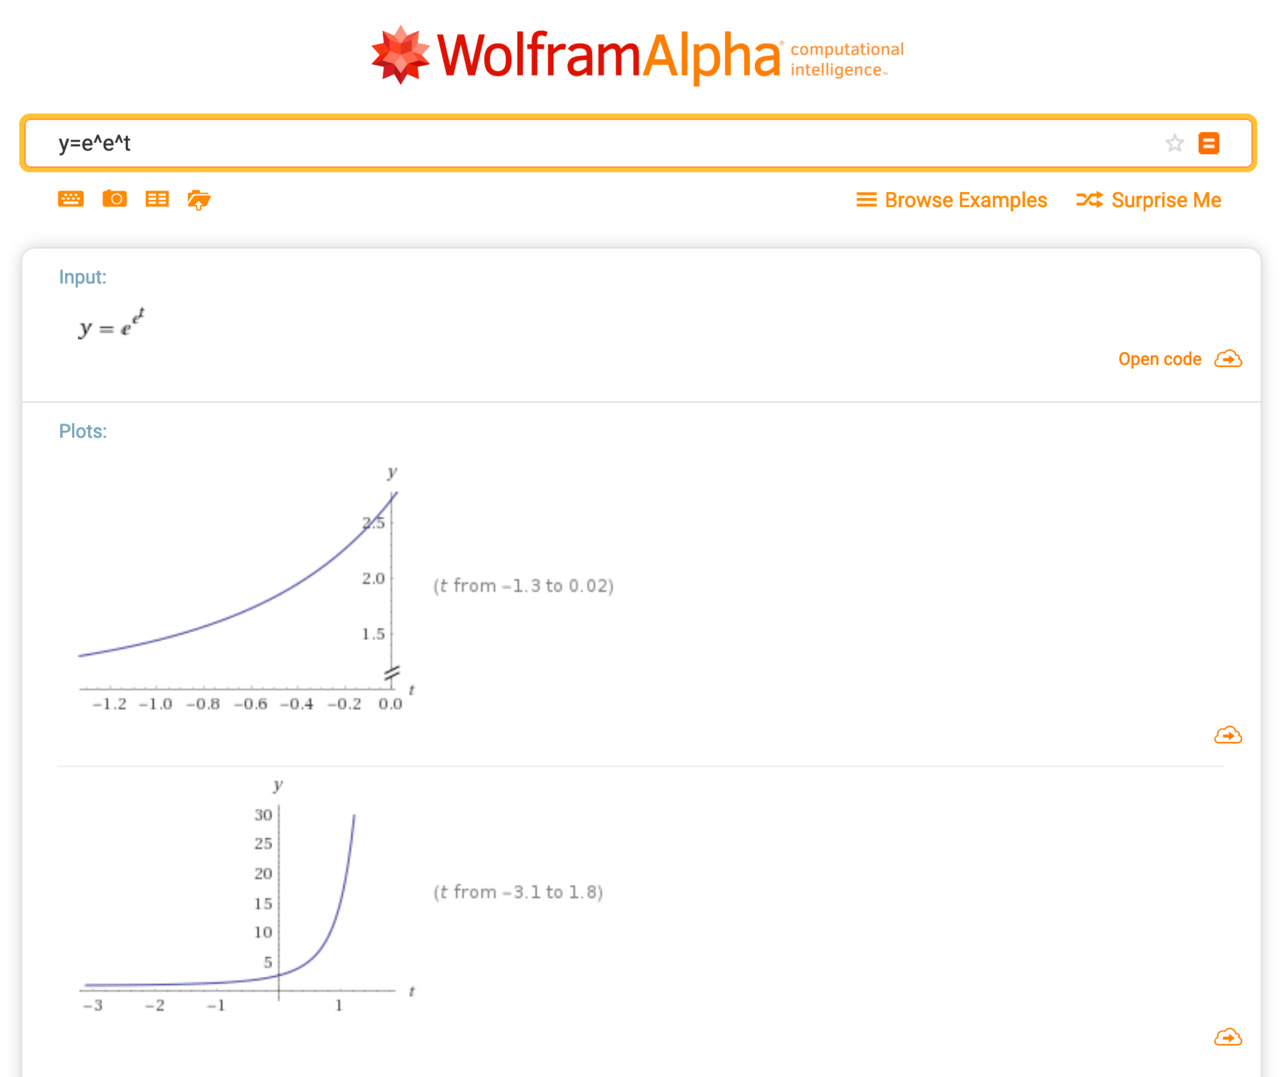The image size is (1280, 1077).
Task: Open the extended keyboard icon
Action: 71,199
